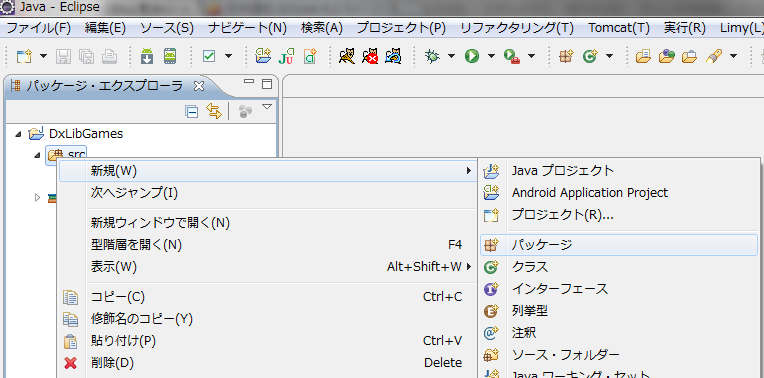Click the New wizard toolbar icon
Image resolution: width=764 pixels, height=378 pixels.
(x=24, y=57)
